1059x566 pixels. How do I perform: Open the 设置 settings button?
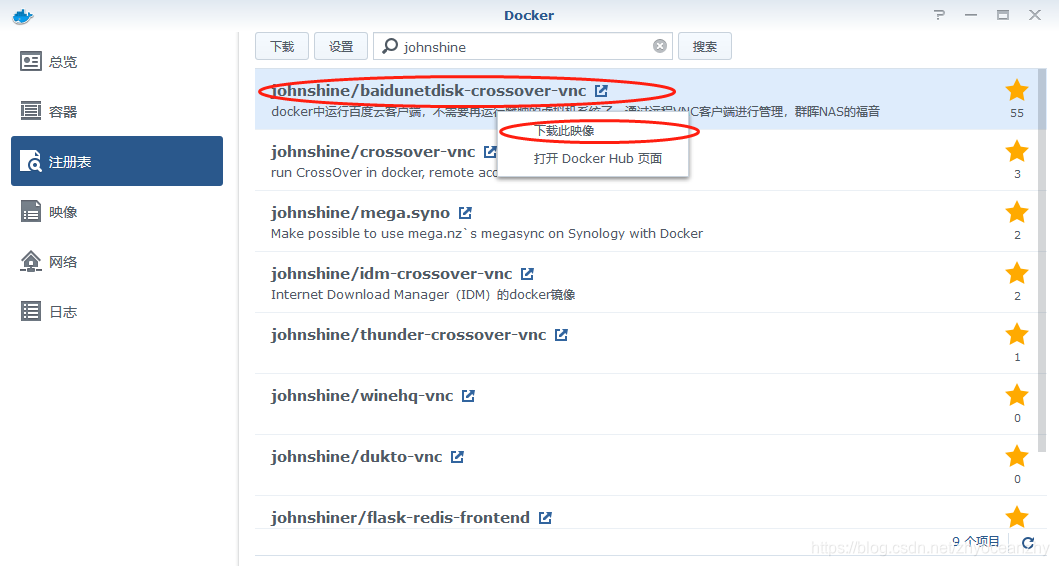[341, 47]
